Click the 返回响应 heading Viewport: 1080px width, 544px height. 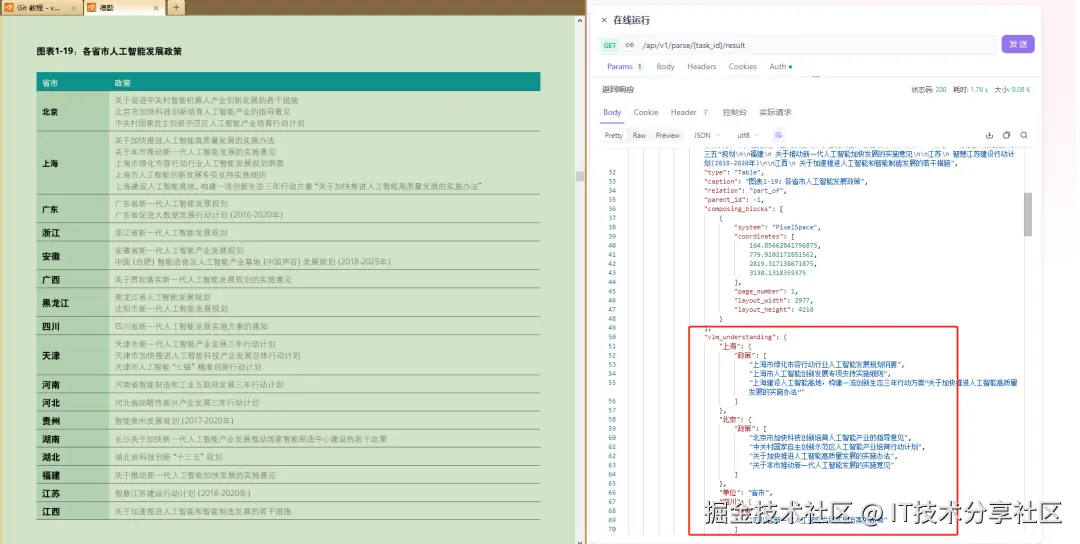(618, 90)
